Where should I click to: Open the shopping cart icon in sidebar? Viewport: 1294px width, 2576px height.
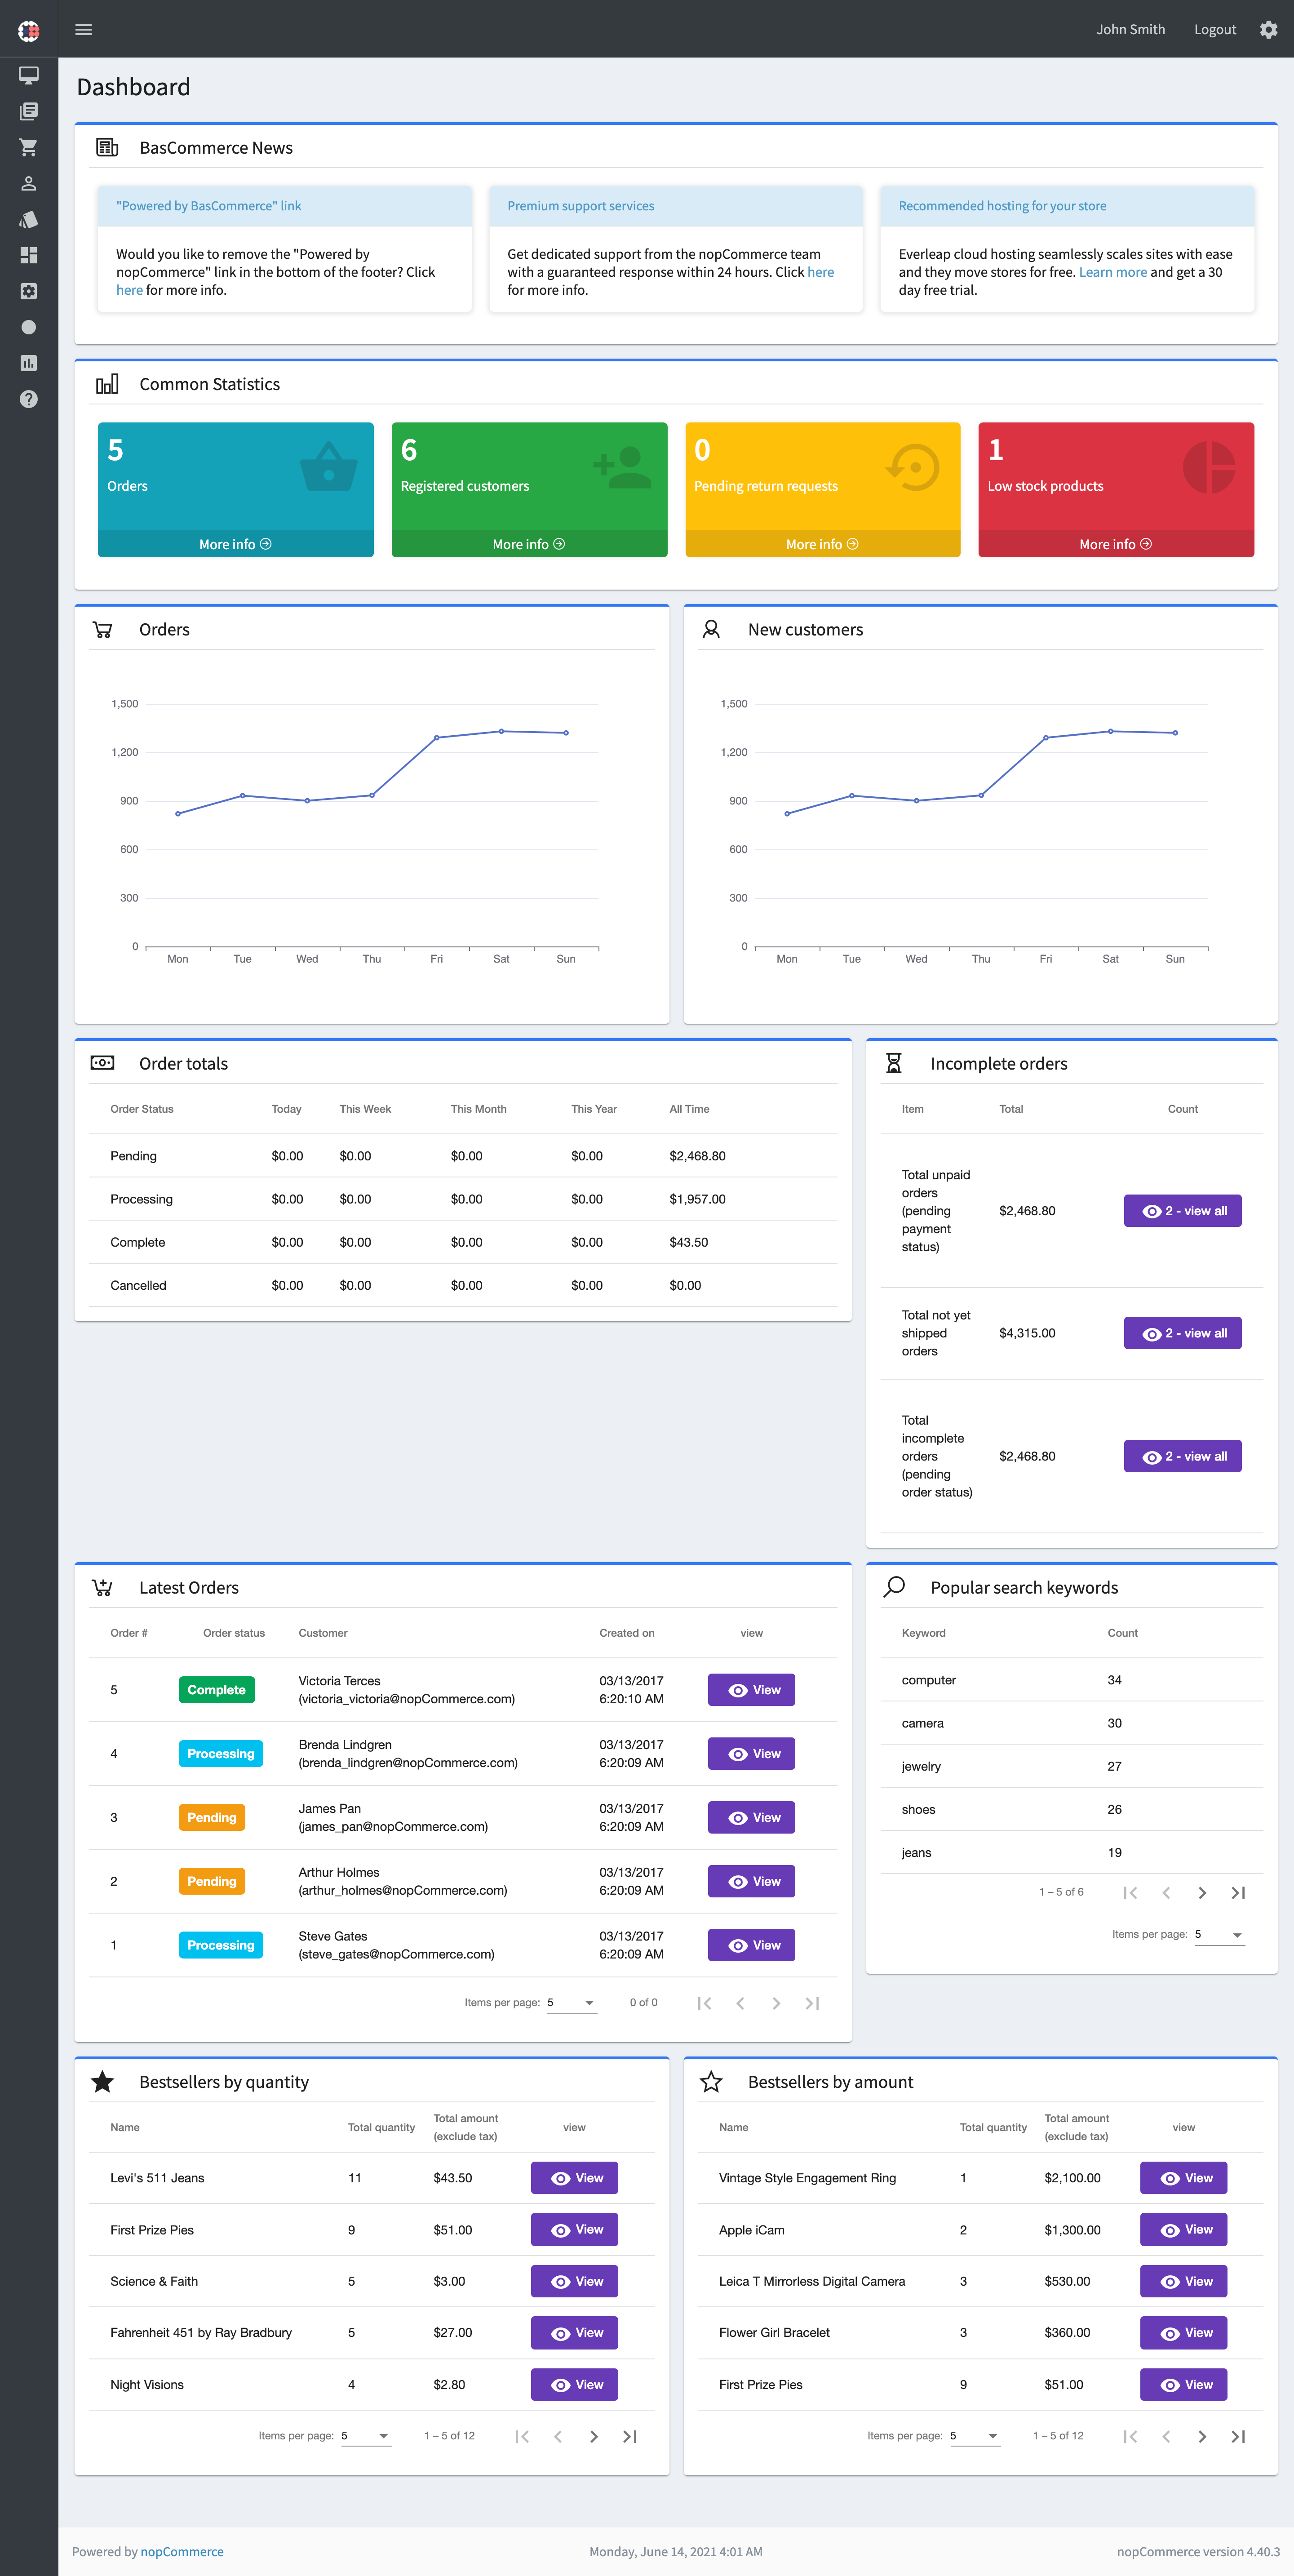click(28, 147)
